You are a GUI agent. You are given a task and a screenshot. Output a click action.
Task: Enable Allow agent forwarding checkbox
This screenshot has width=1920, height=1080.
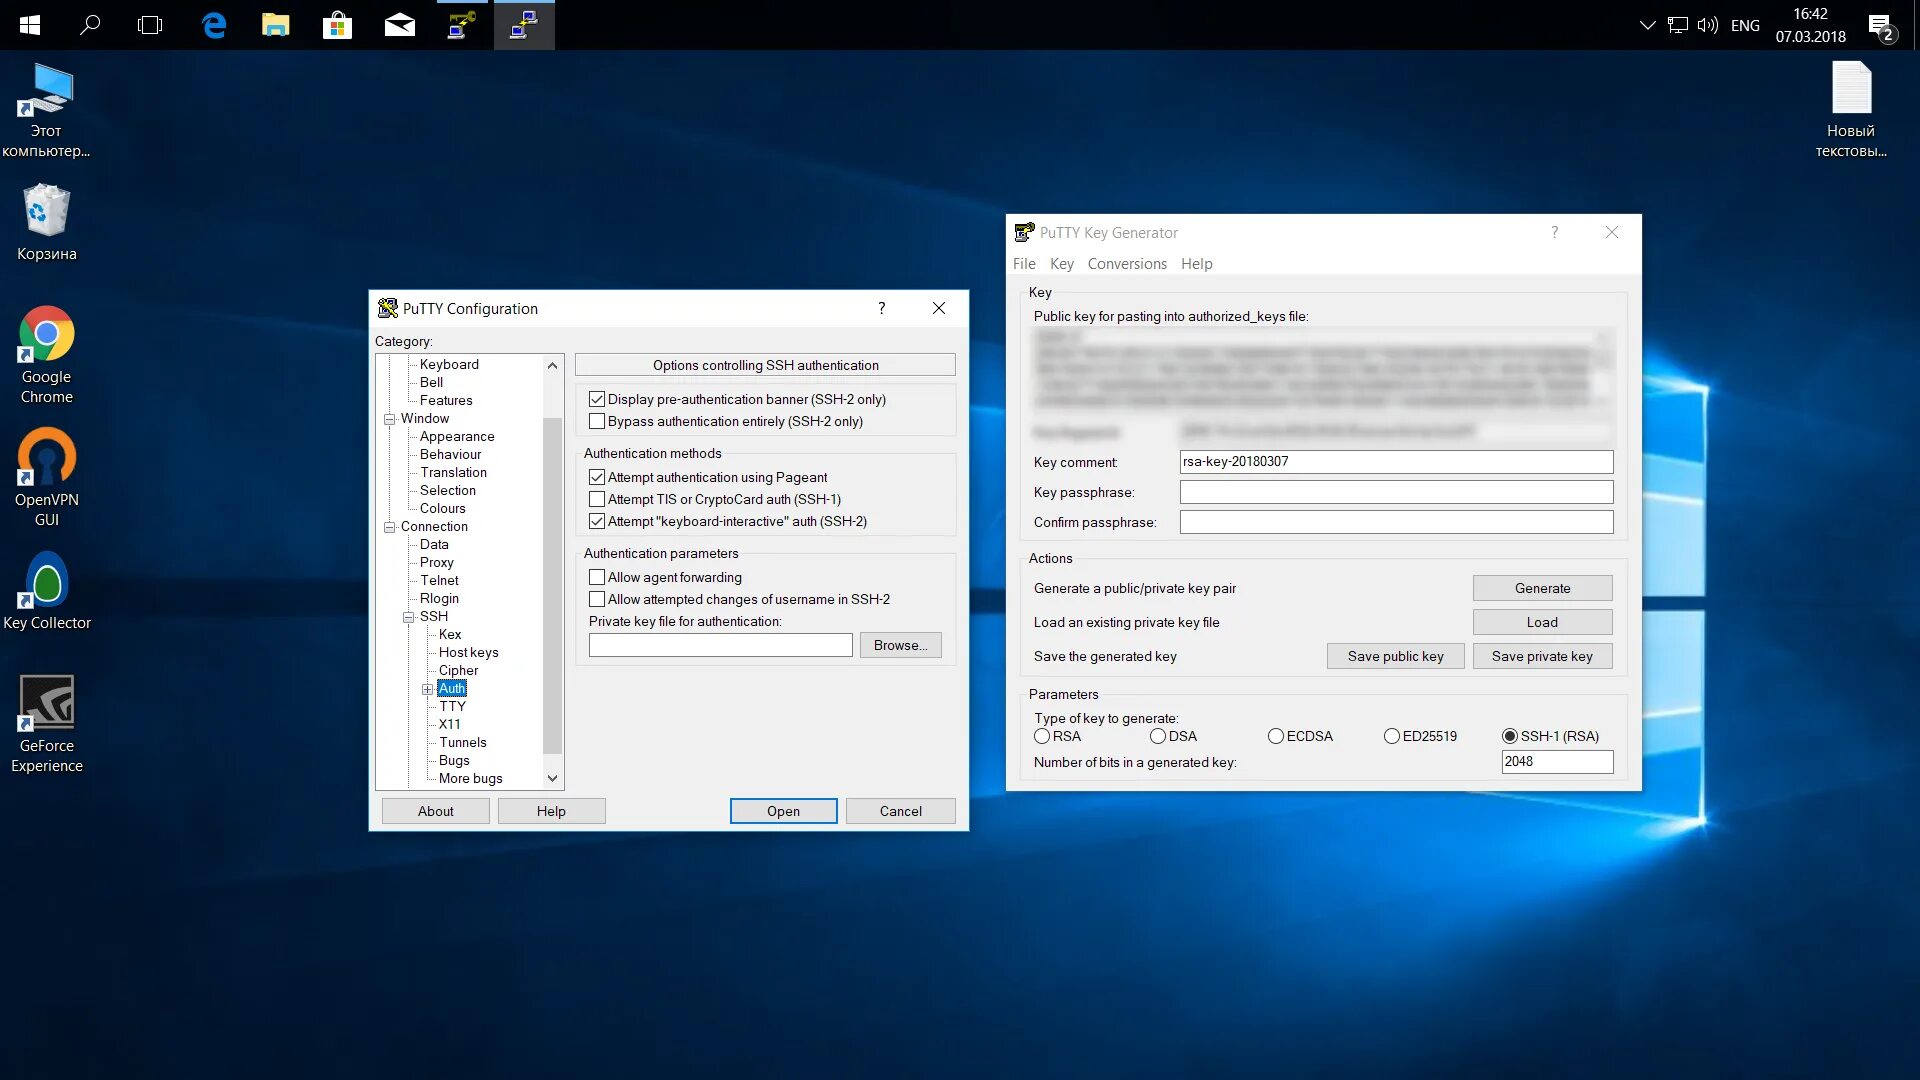[597, 577]
